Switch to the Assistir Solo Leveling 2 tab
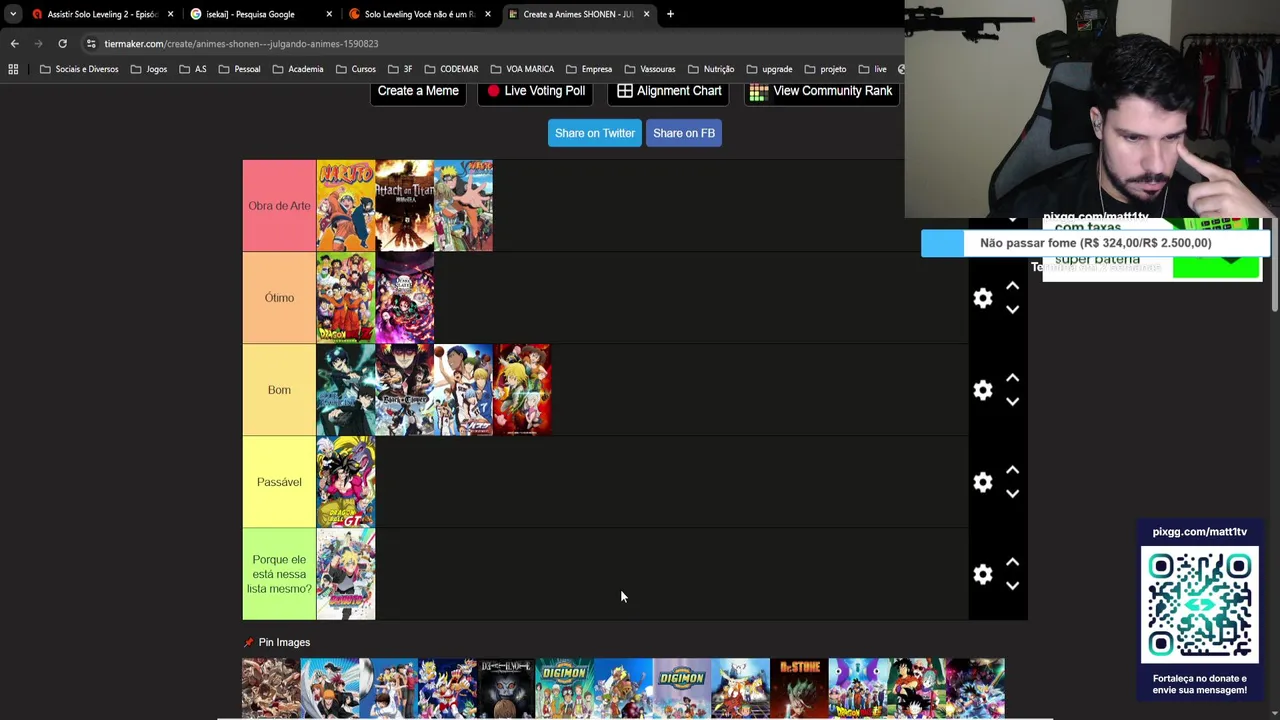The width and height of the screenshot is (1280, 720). pyautogui.click(x=100, y=14)
